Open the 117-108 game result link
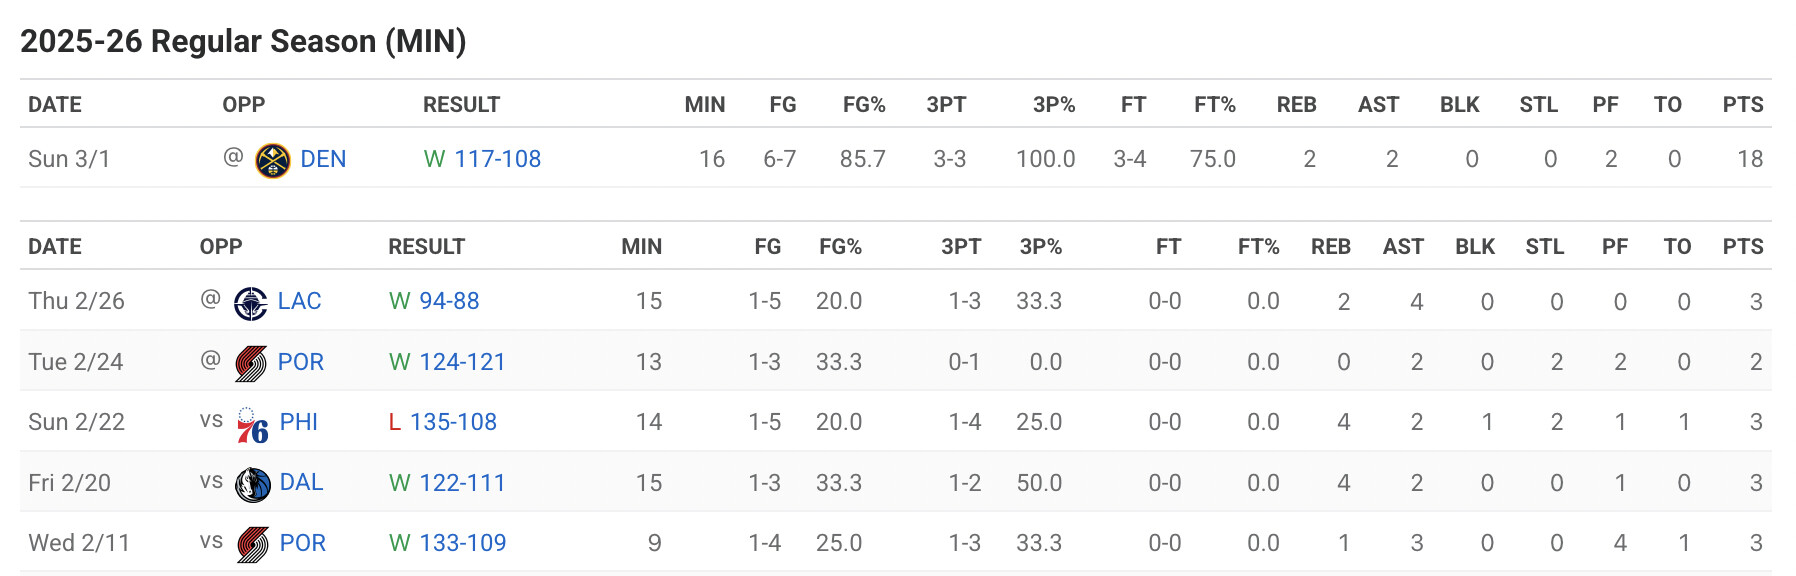Screen dimensions: 1796x576 coord(497,159)
